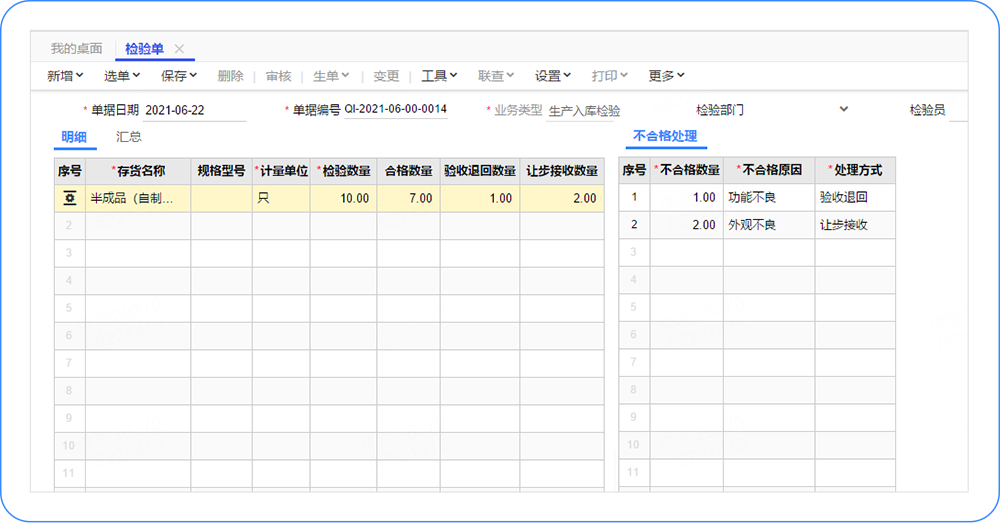The width and height of the screenshot is (1000, 523).
Task: Click the 合格数量 column header
Action: [409, 171]
